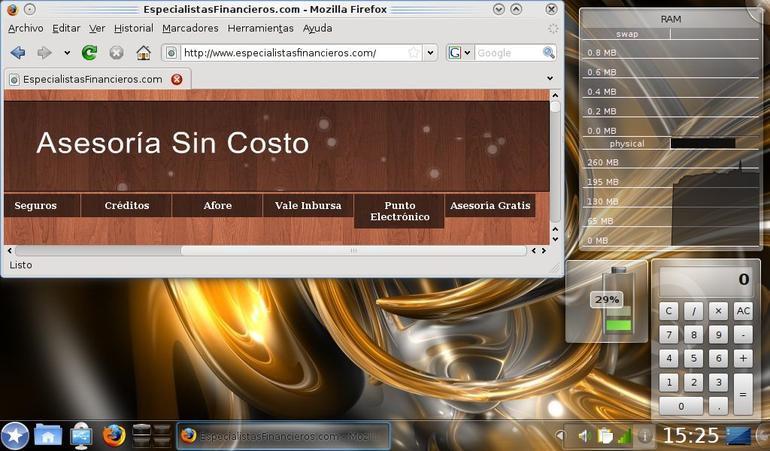
Task: Switch desktops using the pager widget
Action: click(x=151, y=435)
